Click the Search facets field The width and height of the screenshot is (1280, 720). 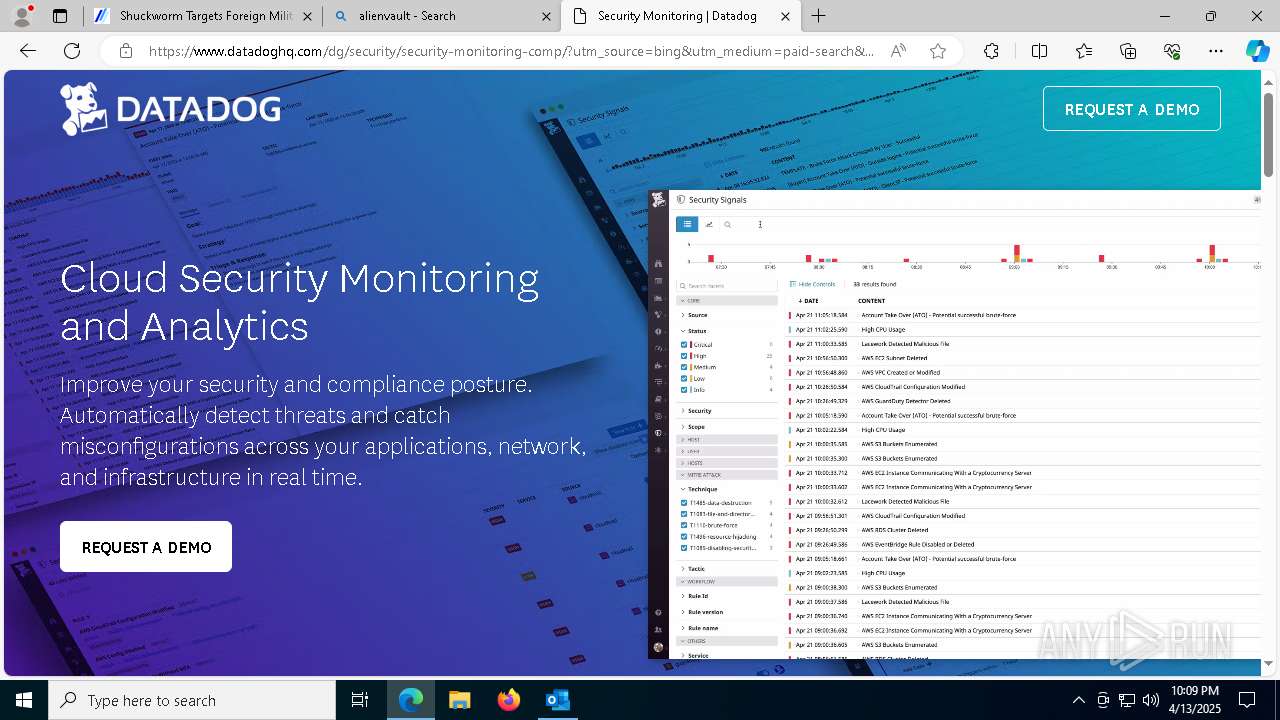pyautogui.click(x=727, y=286)
